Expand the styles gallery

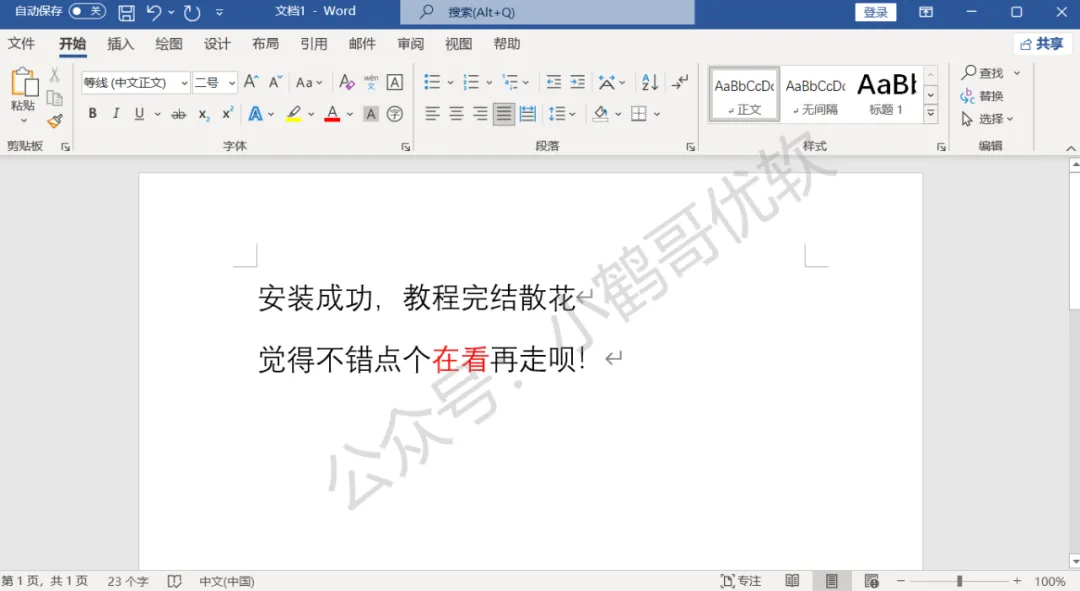(x=931, y=114)
